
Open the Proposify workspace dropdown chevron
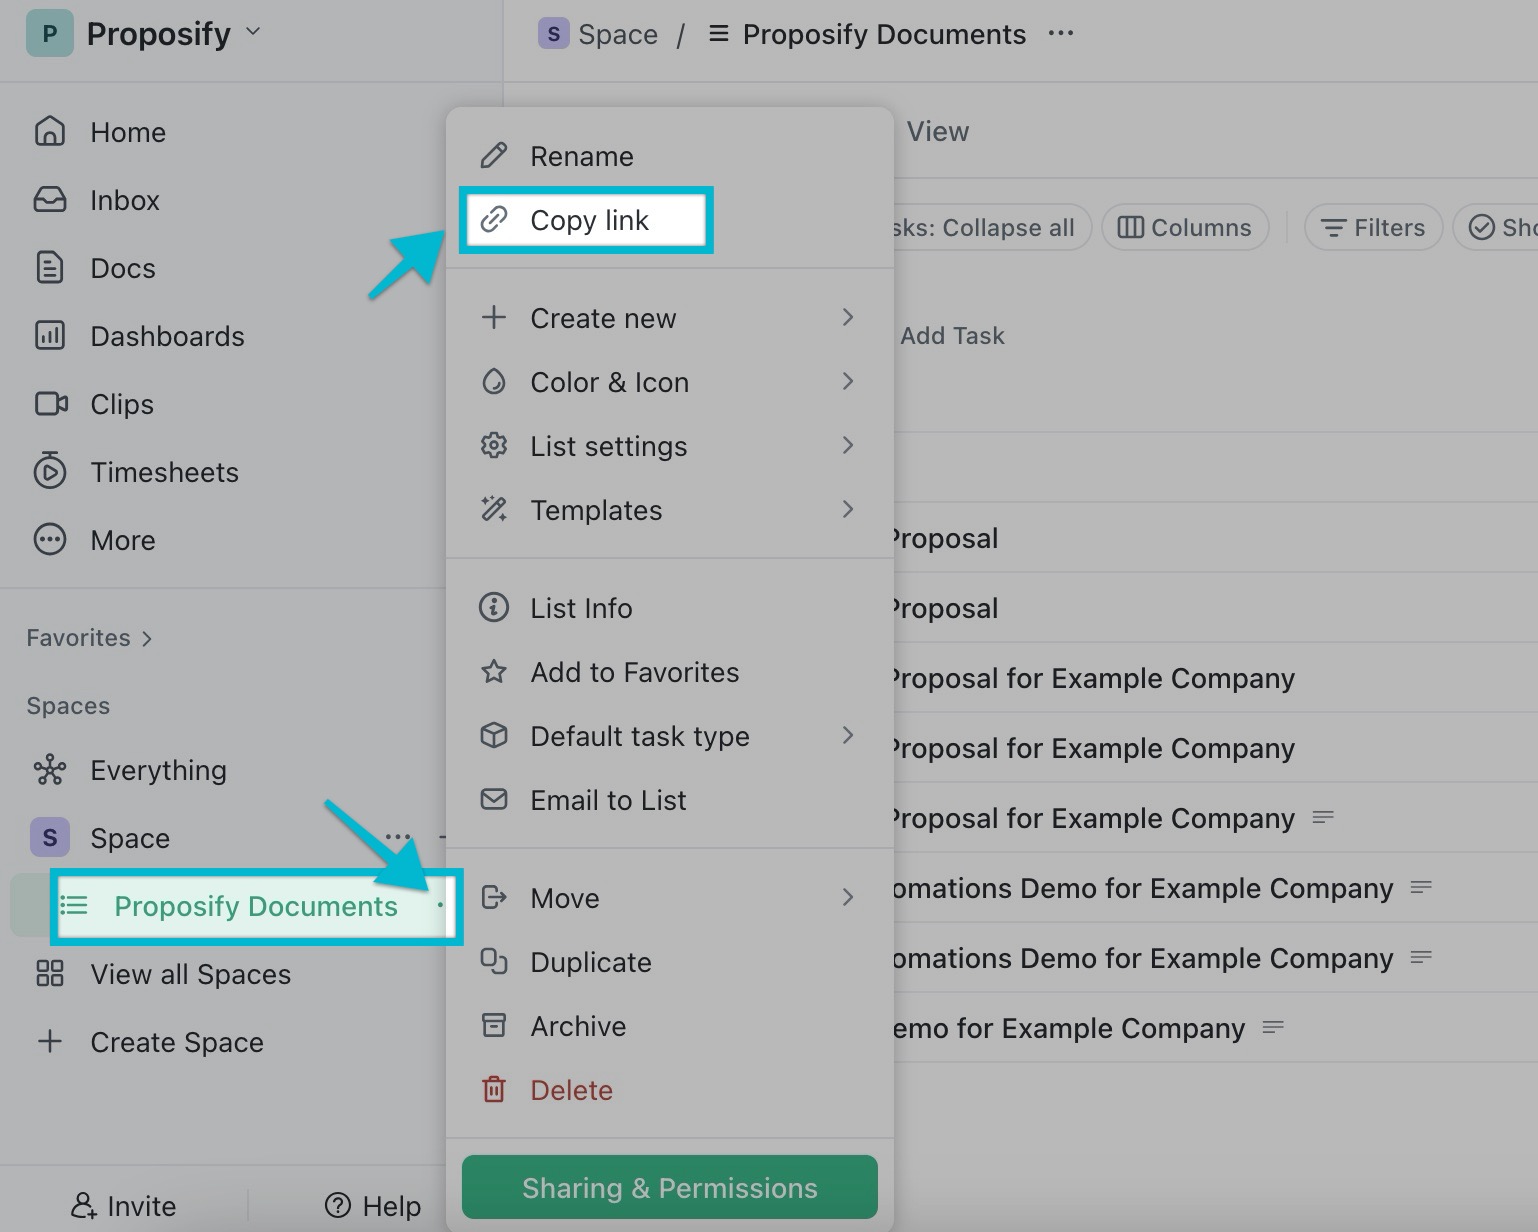point(253,32)
